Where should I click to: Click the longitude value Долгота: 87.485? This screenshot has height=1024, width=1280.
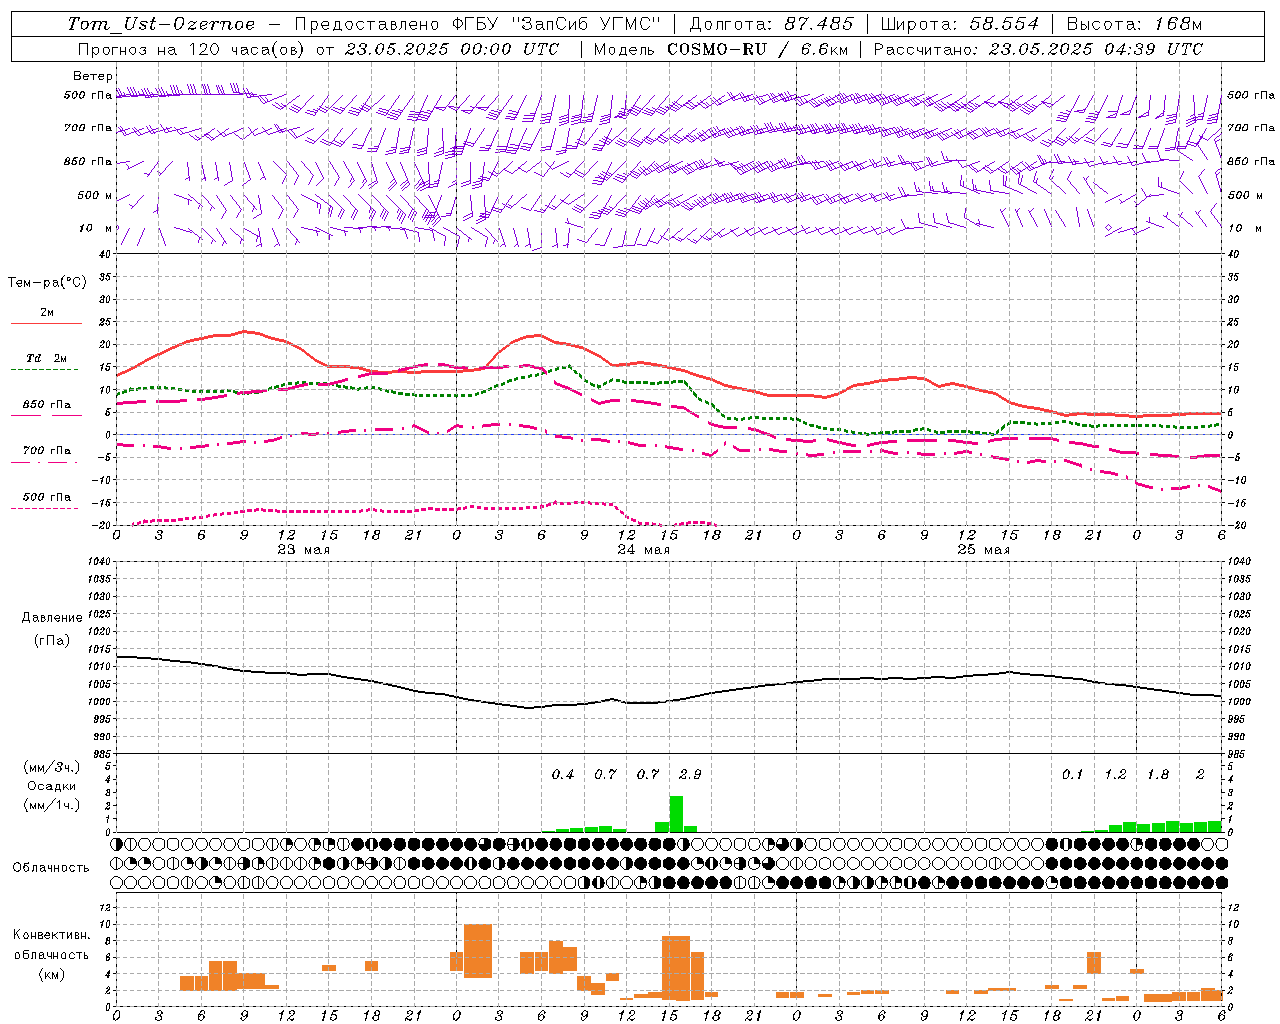pyautogui.click(x=772, y=24)
